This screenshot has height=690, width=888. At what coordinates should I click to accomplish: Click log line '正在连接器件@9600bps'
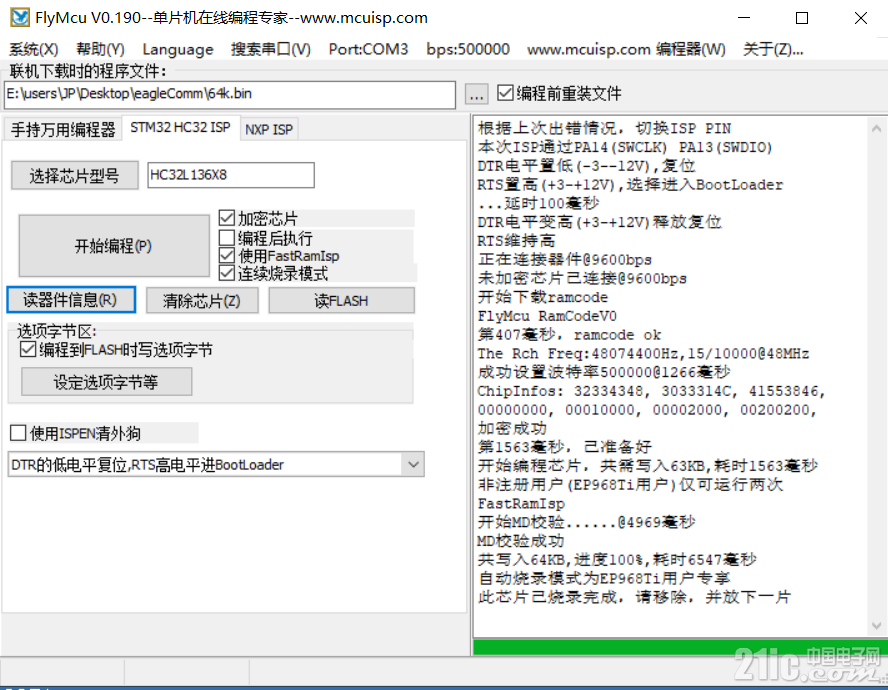[x=565, y=259]
